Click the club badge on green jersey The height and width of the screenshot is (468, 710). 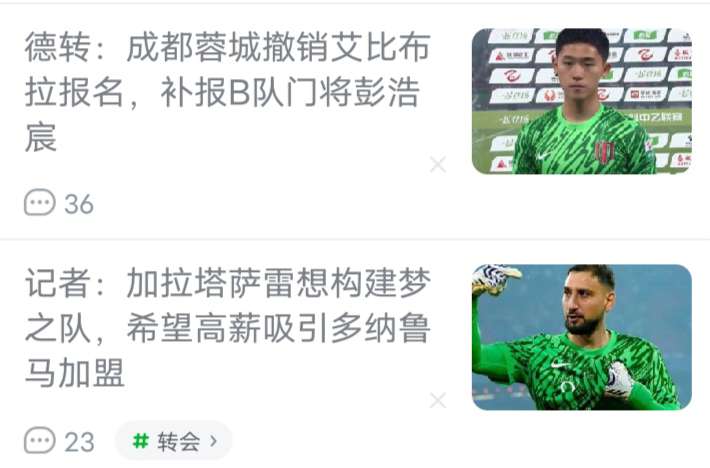pos(604,151)
